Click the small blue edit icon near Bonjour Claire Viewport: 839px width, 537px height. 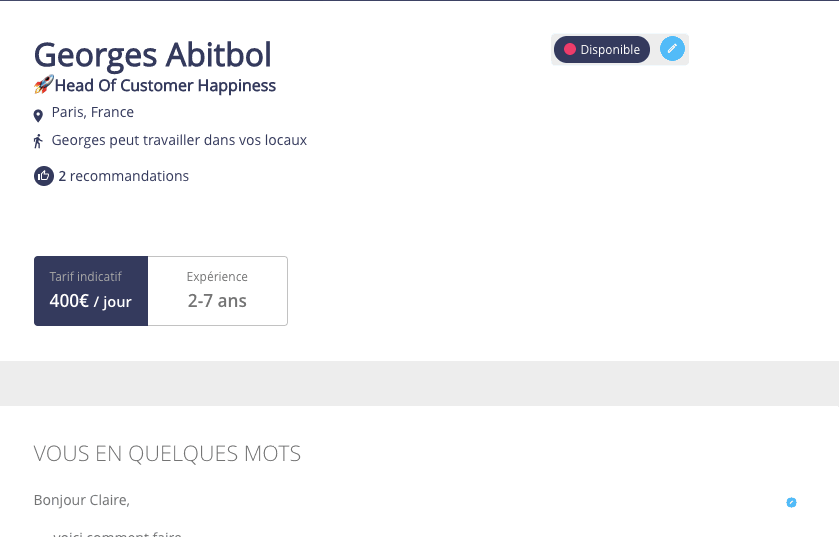pyautogui.click(x=791, y=502)
